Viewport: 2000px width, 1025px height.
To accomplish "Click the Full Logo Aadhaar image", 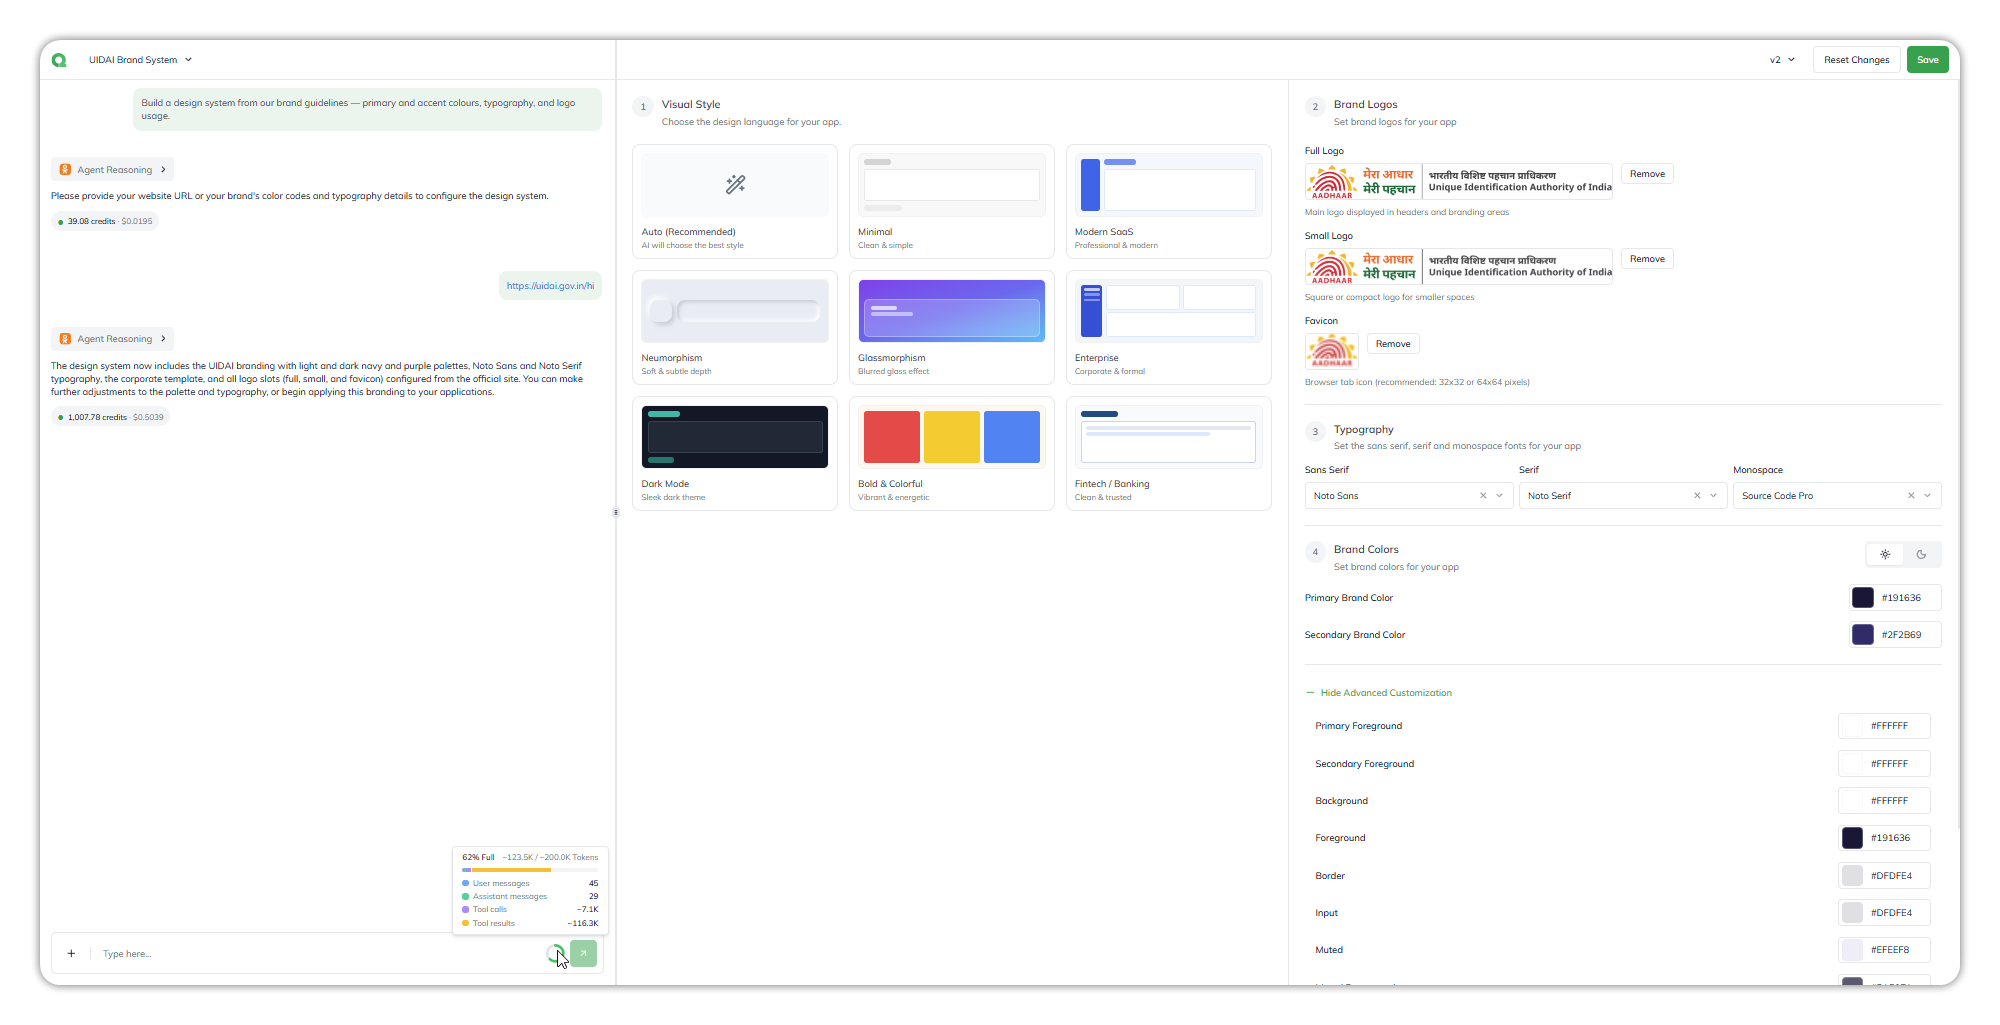I will click(x=1459, y=182).
